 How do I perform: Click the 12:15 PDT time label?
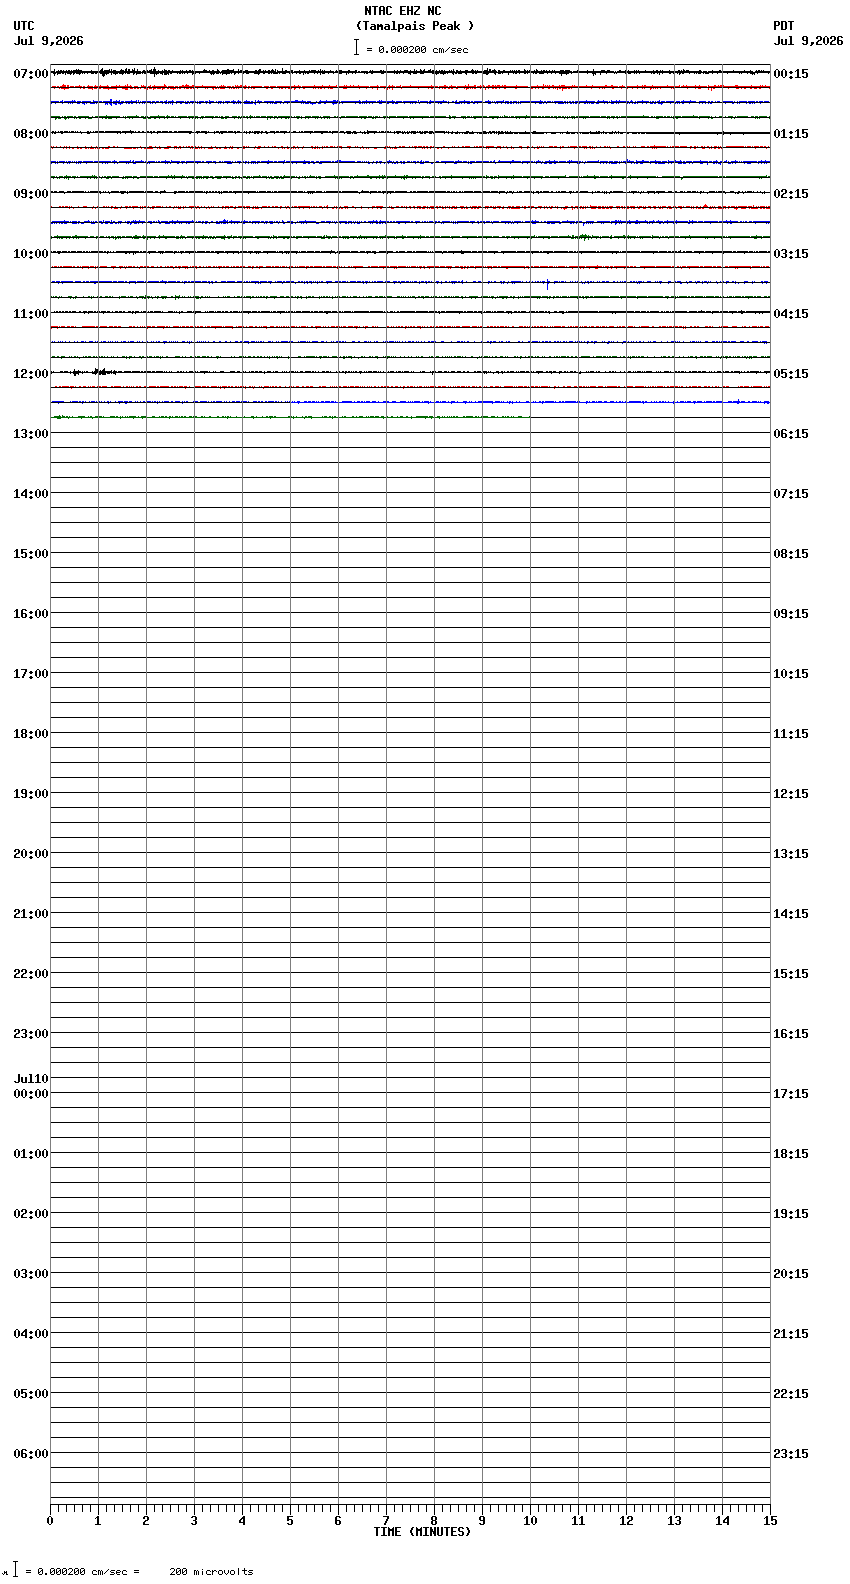coord(791,794)
